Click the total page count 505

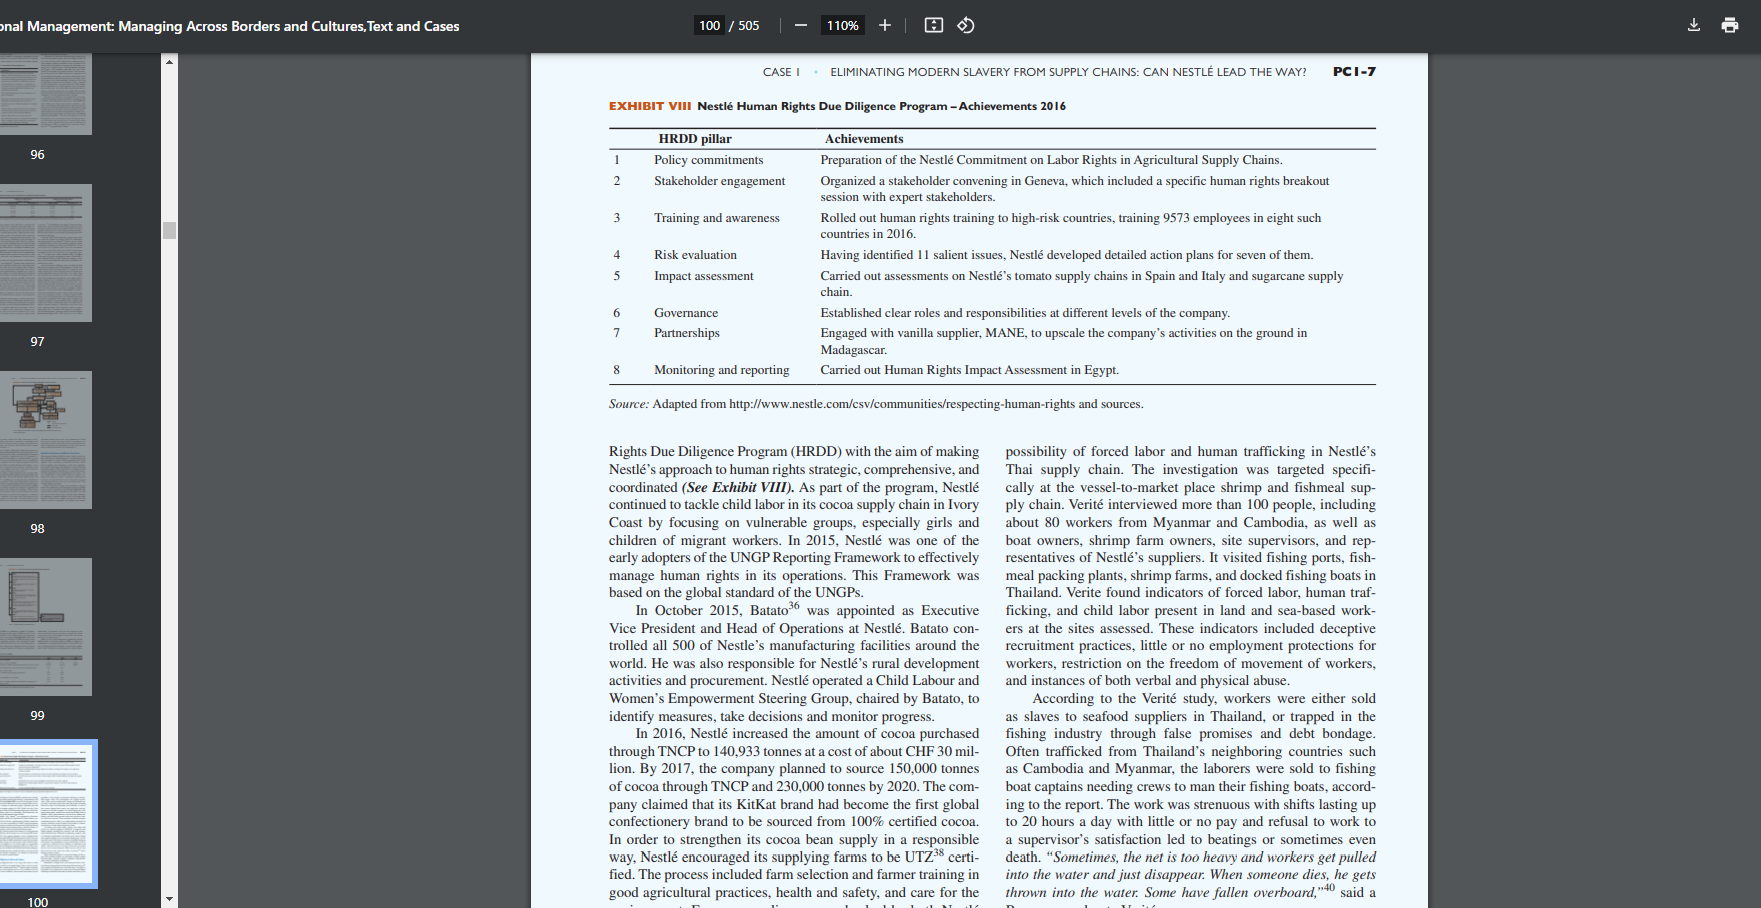click(749, 26)
